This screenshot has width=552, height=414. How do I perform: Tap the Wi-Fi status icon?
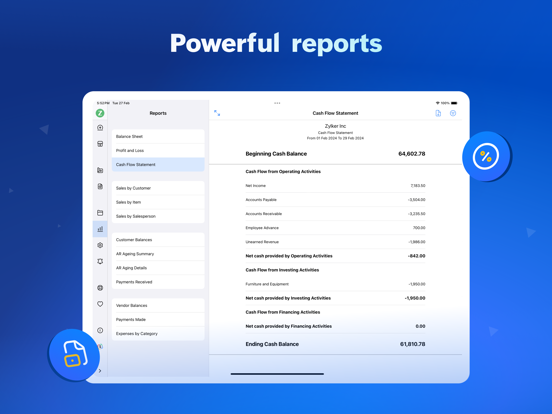(437, 103)
